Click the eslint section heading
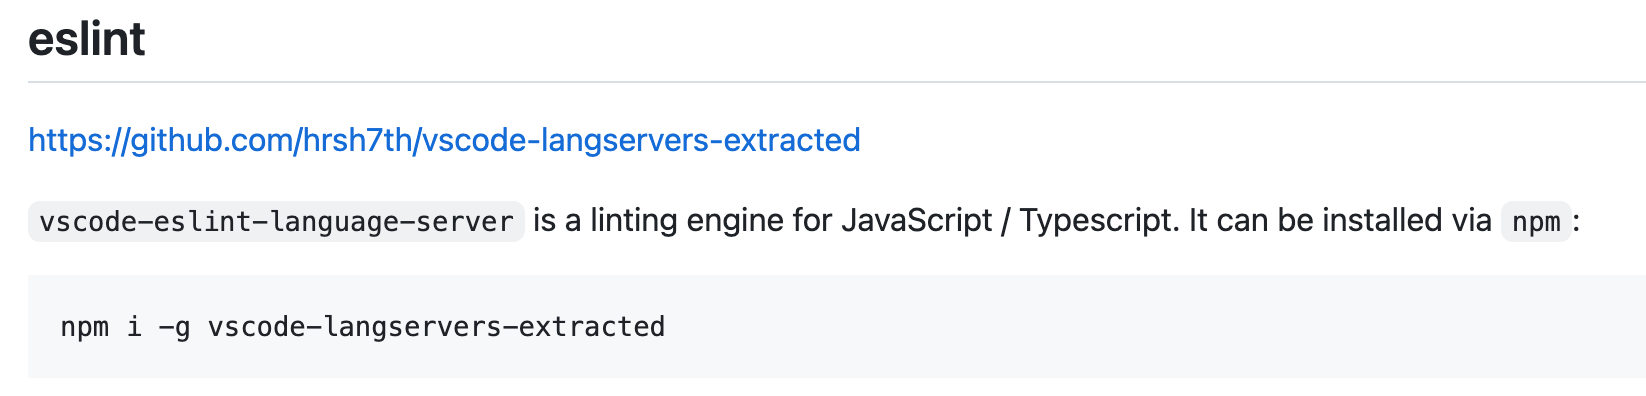This screenshot has height=396, width=1646. click(x=87, y=39)
